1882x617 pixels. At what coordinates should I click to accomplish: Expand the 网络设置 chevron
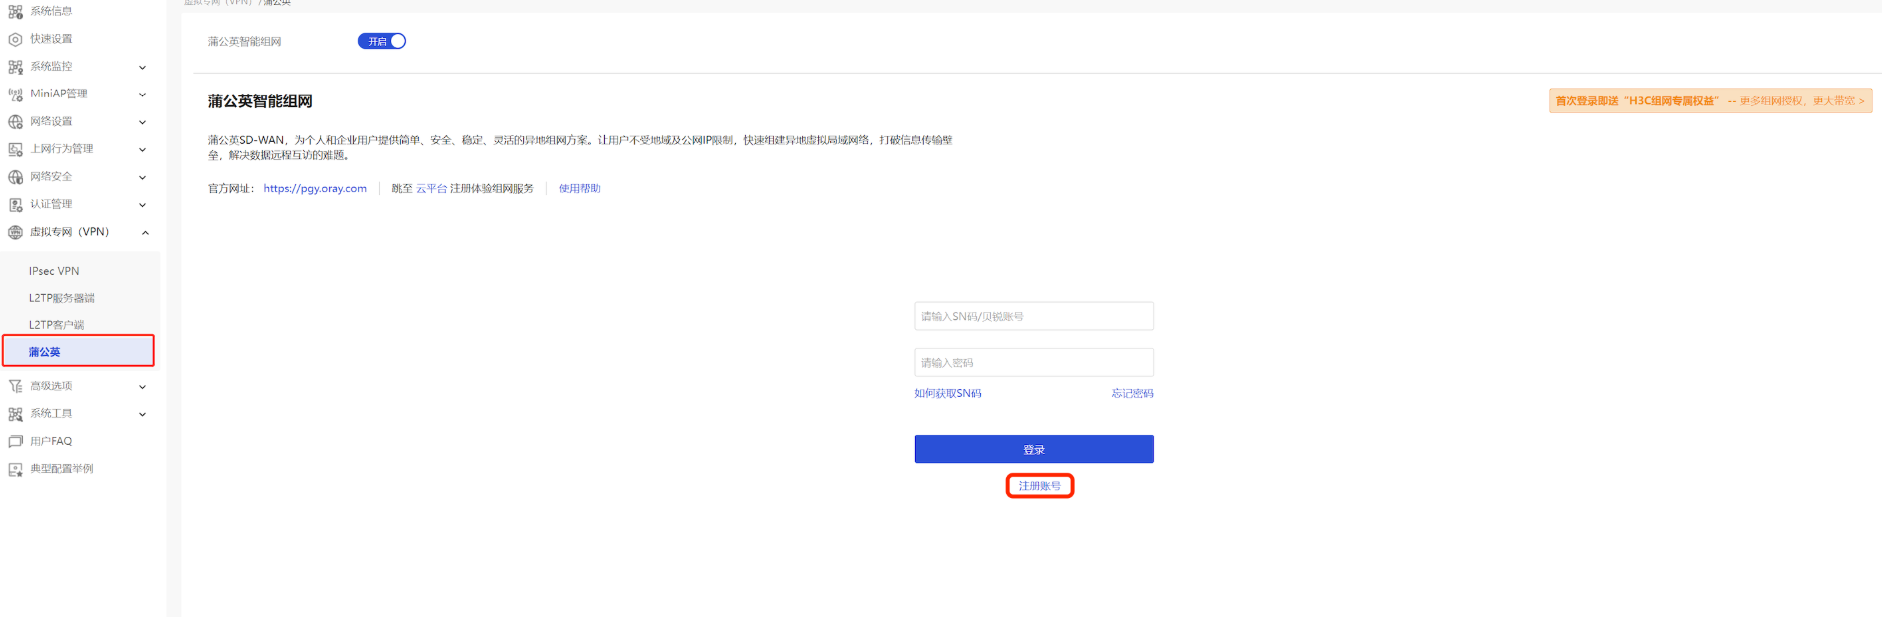pyautogui.click(x=142, y=122)
